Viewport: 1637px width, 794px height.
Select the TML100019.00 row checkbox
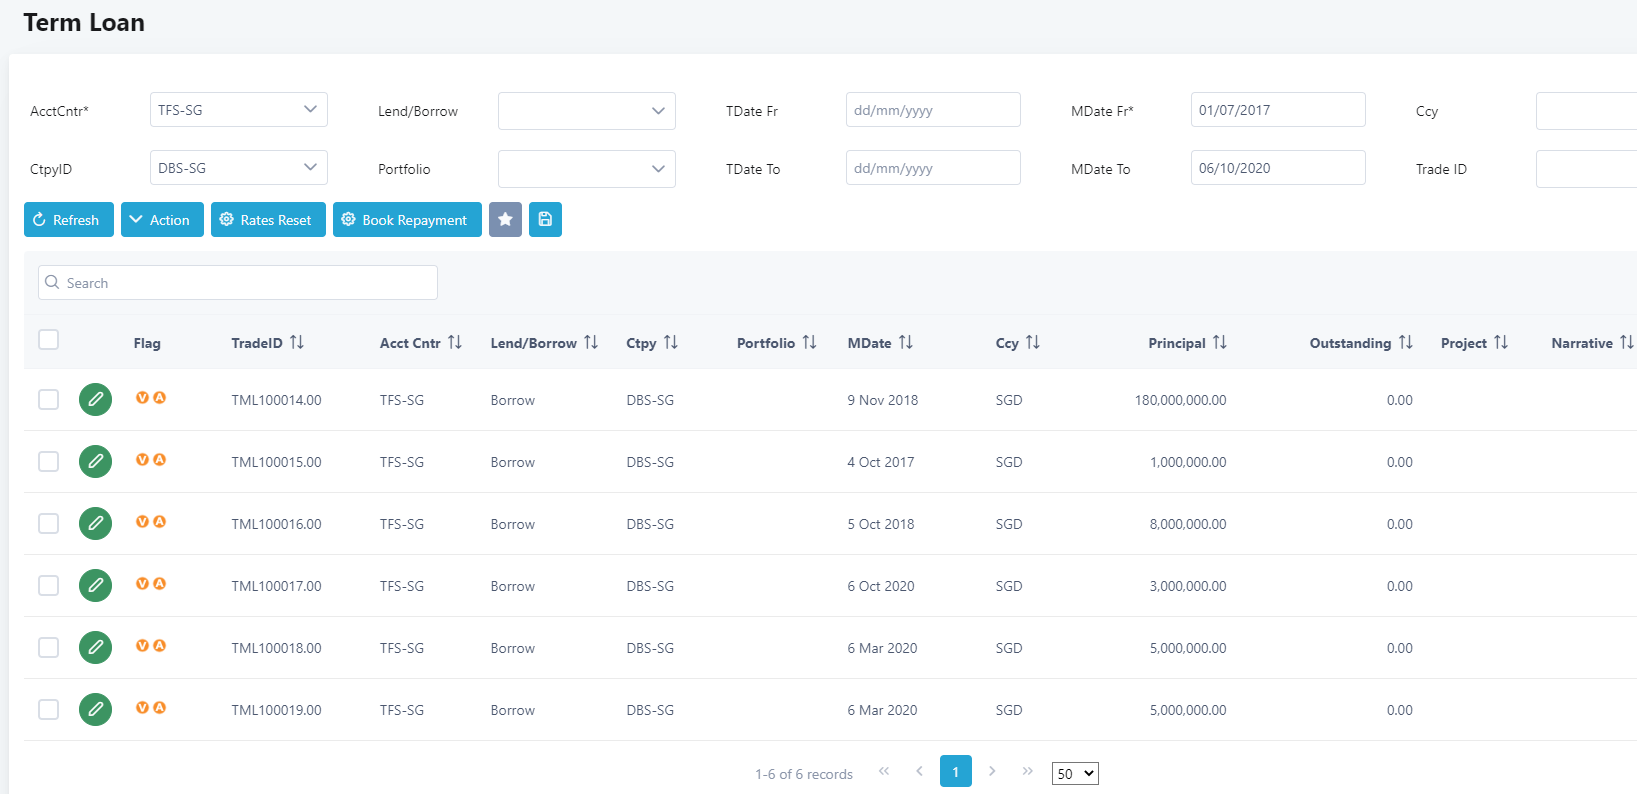click(48, 710)
